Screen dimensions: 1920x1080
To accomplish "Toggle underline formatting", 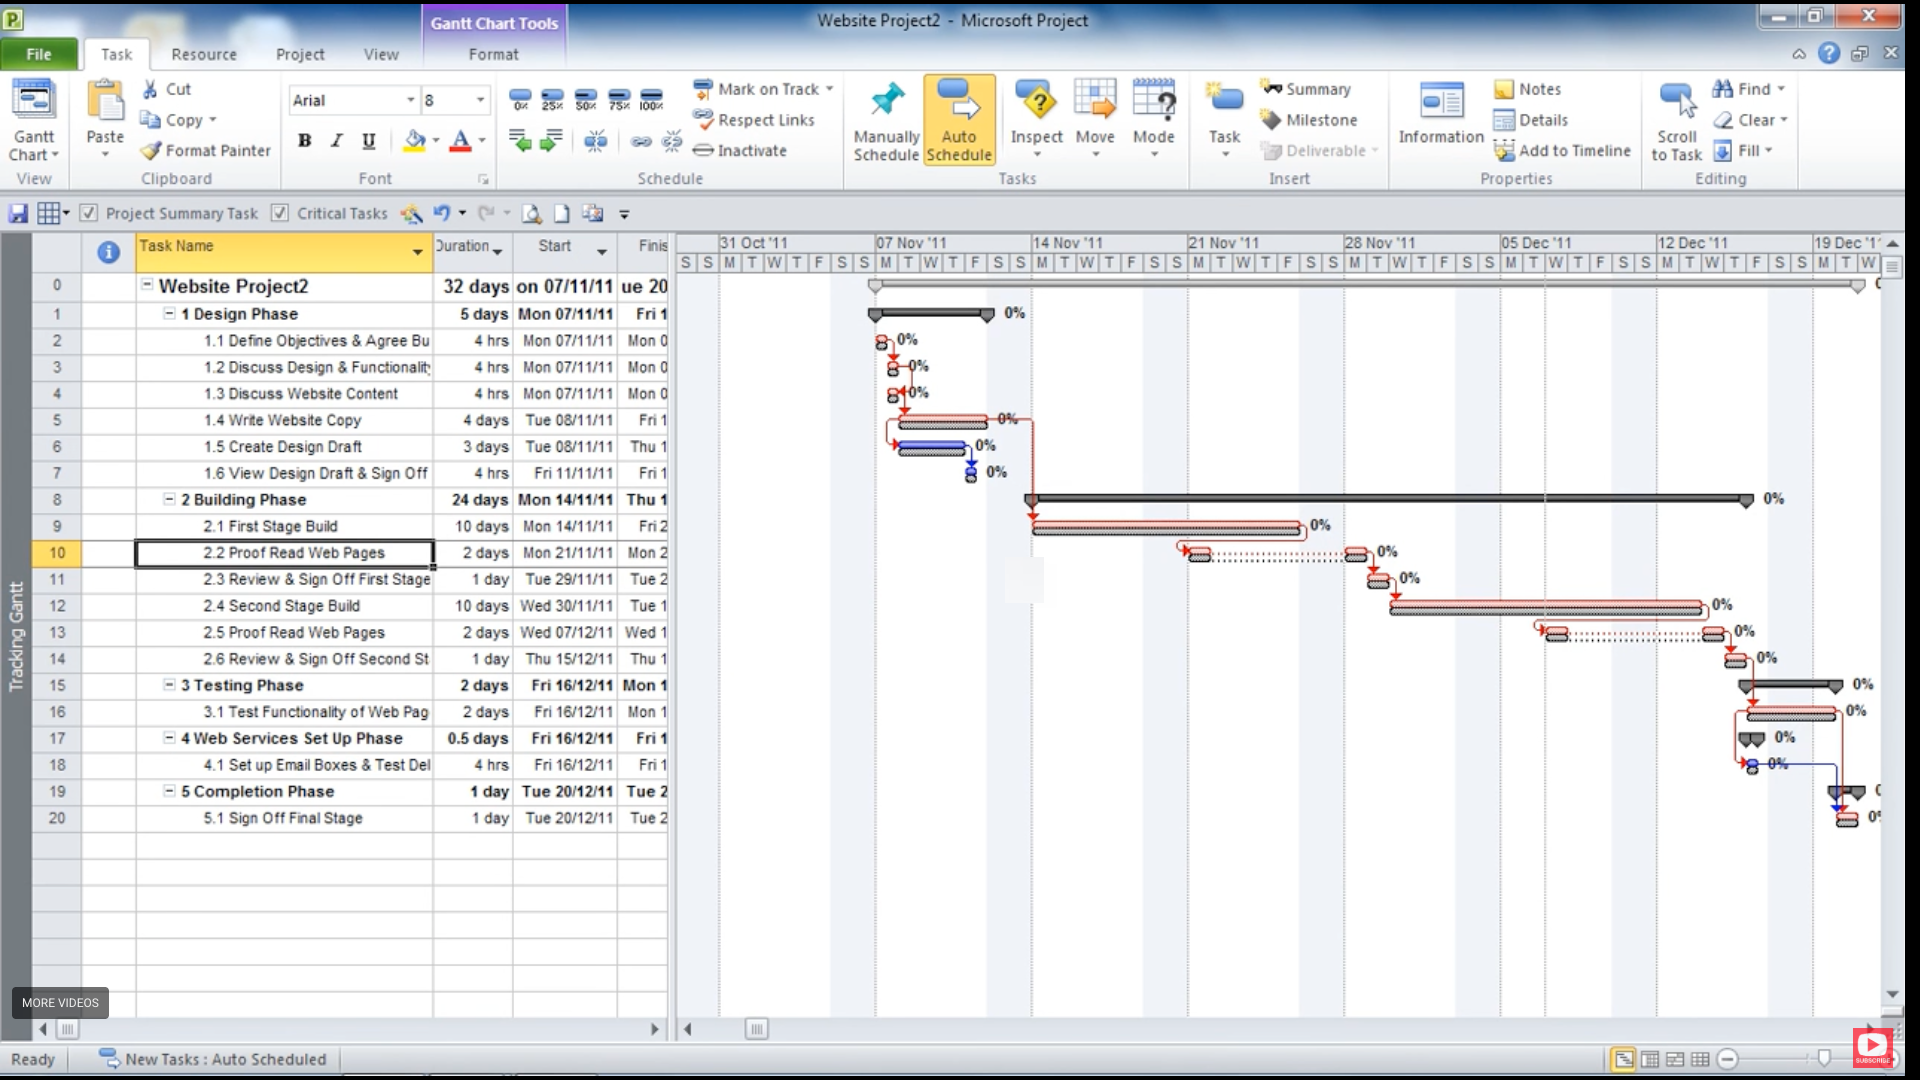I will click(368, 141).
